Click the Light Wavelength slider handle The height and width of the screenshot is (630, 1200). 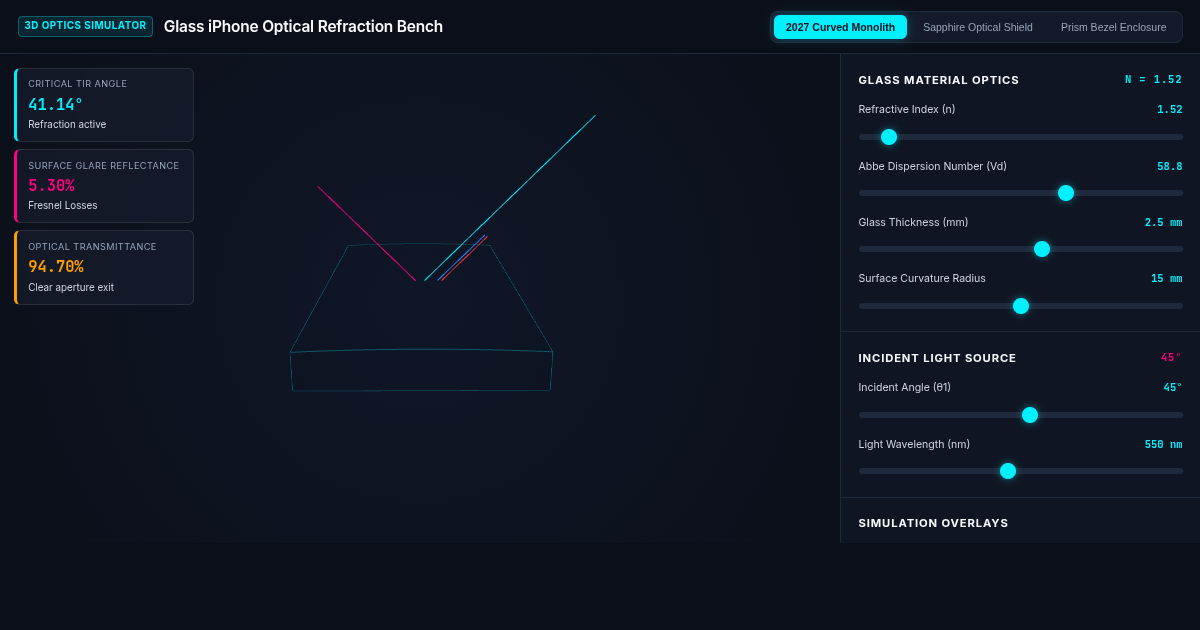pos(1008,471)
